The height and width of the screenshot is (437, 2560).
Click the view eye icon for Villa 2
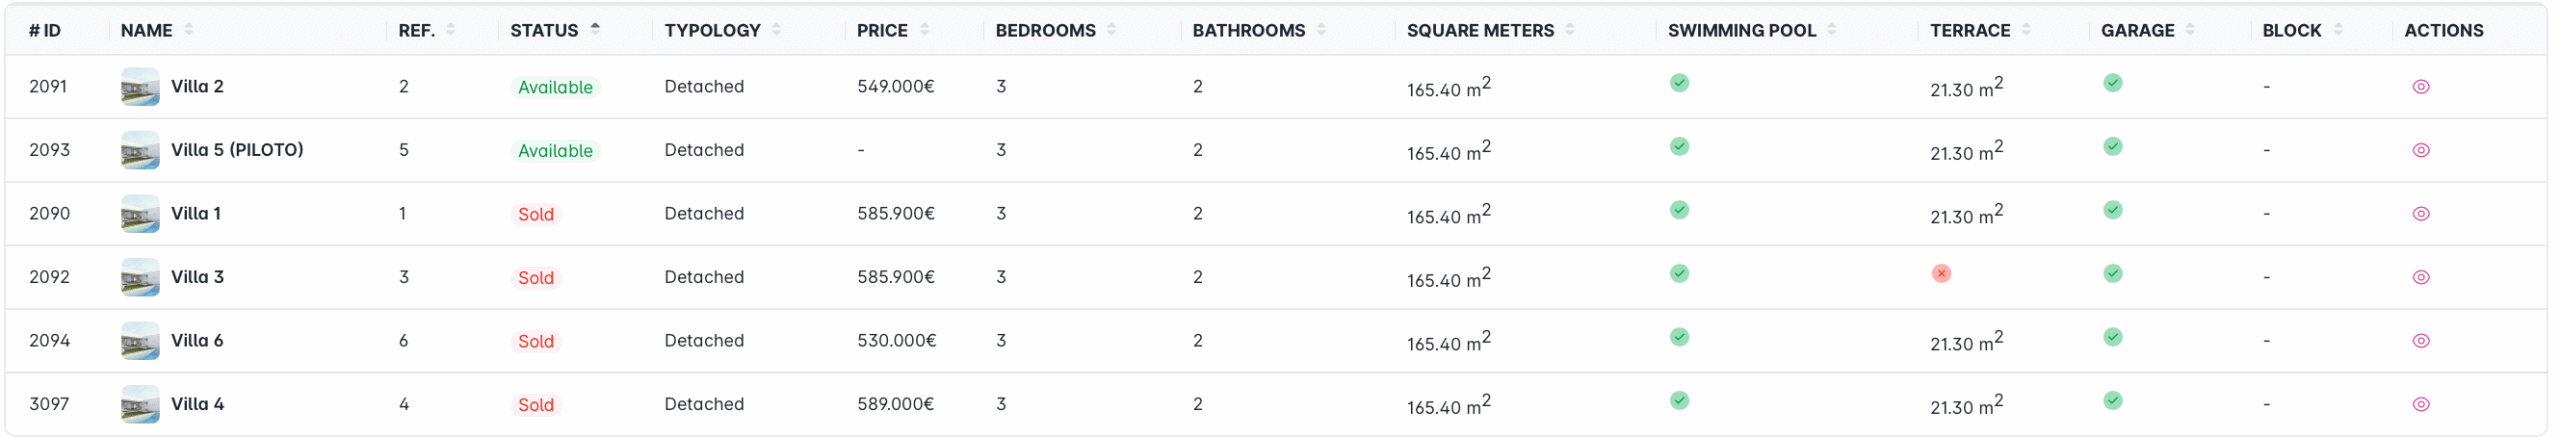coord(2420,87)
